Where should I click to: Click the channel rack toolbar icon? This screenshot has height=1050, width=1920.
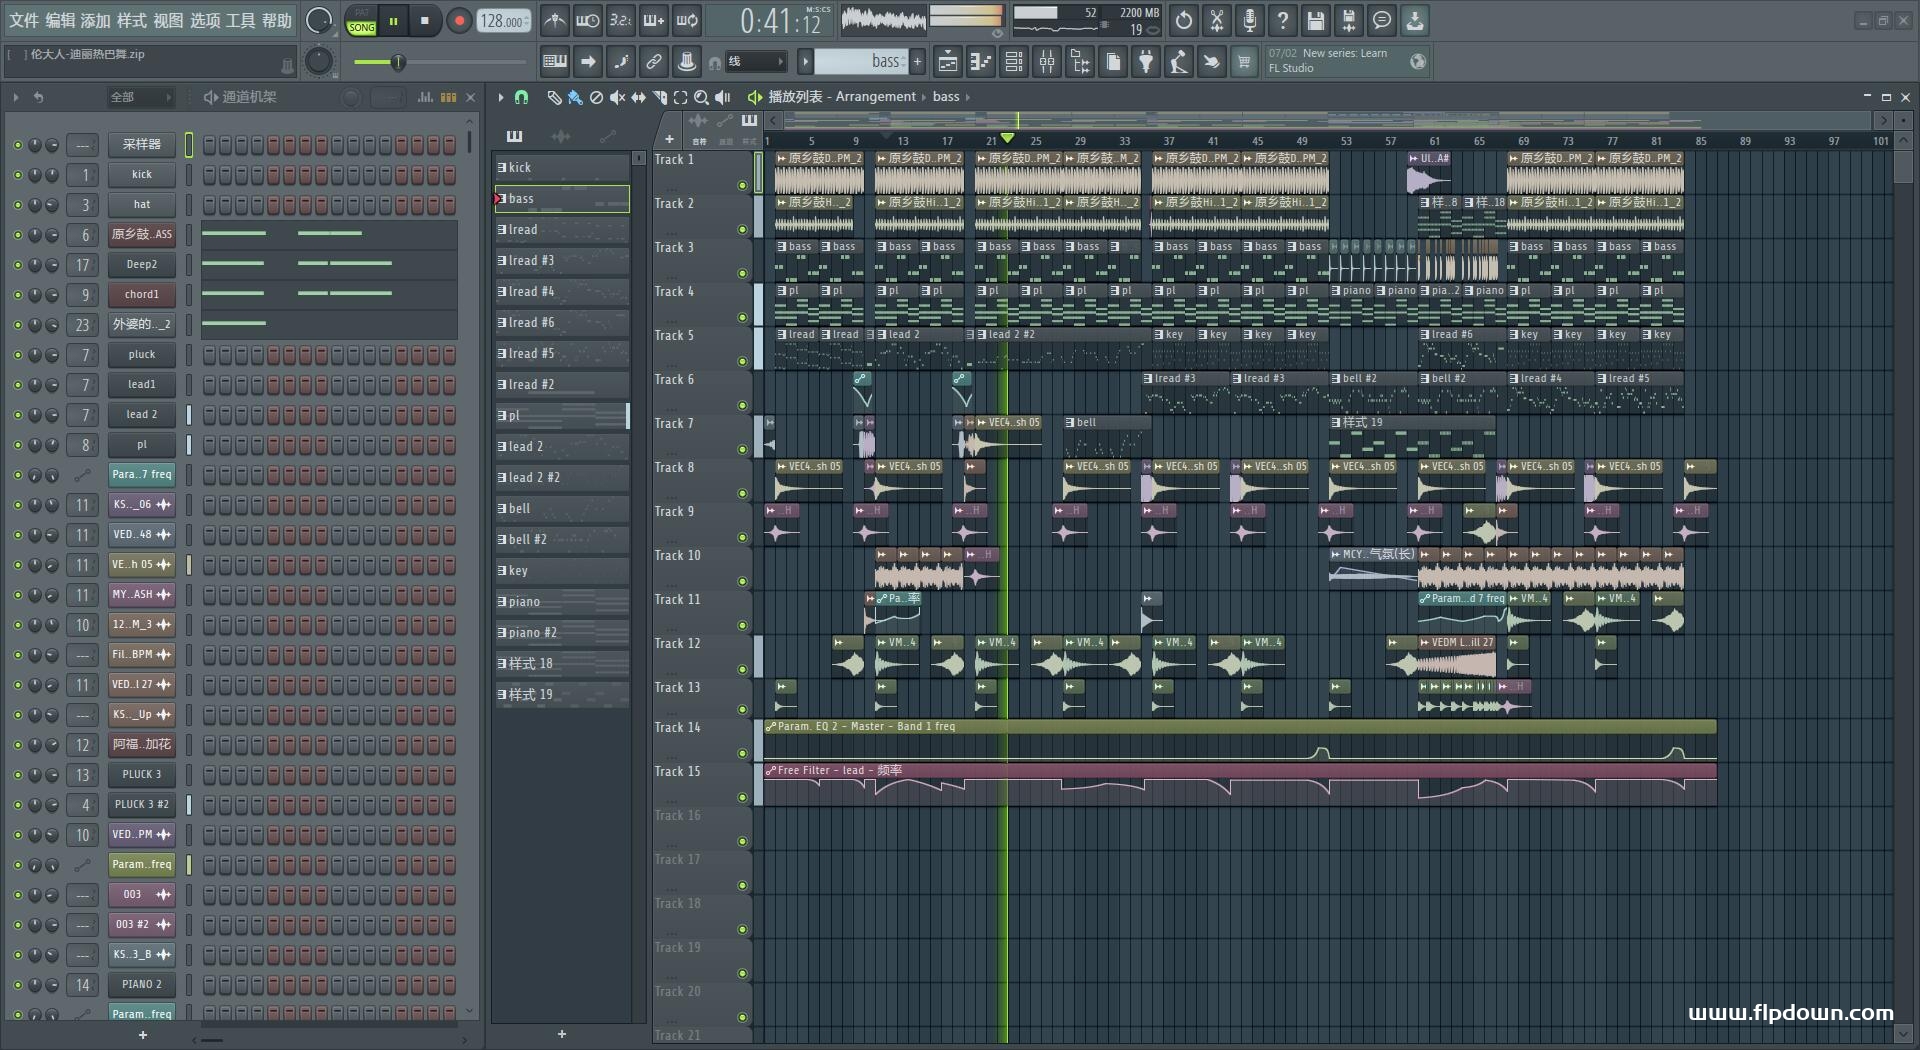pos(1013,62)
